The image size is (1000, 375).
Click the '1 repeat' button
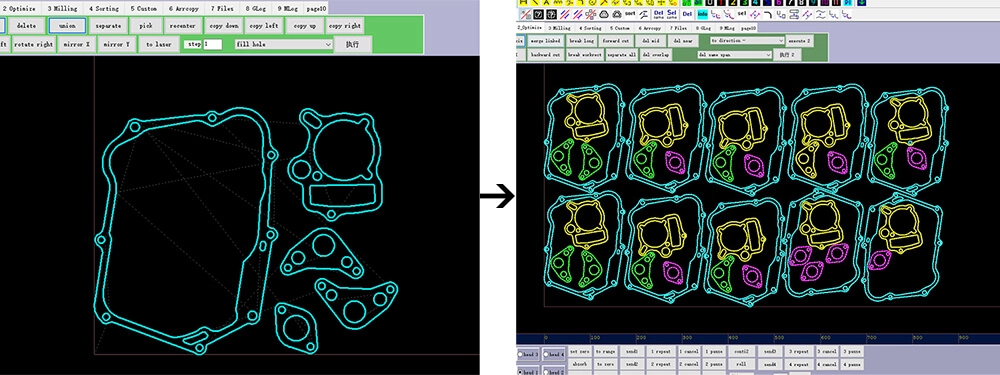pos(661,351)
